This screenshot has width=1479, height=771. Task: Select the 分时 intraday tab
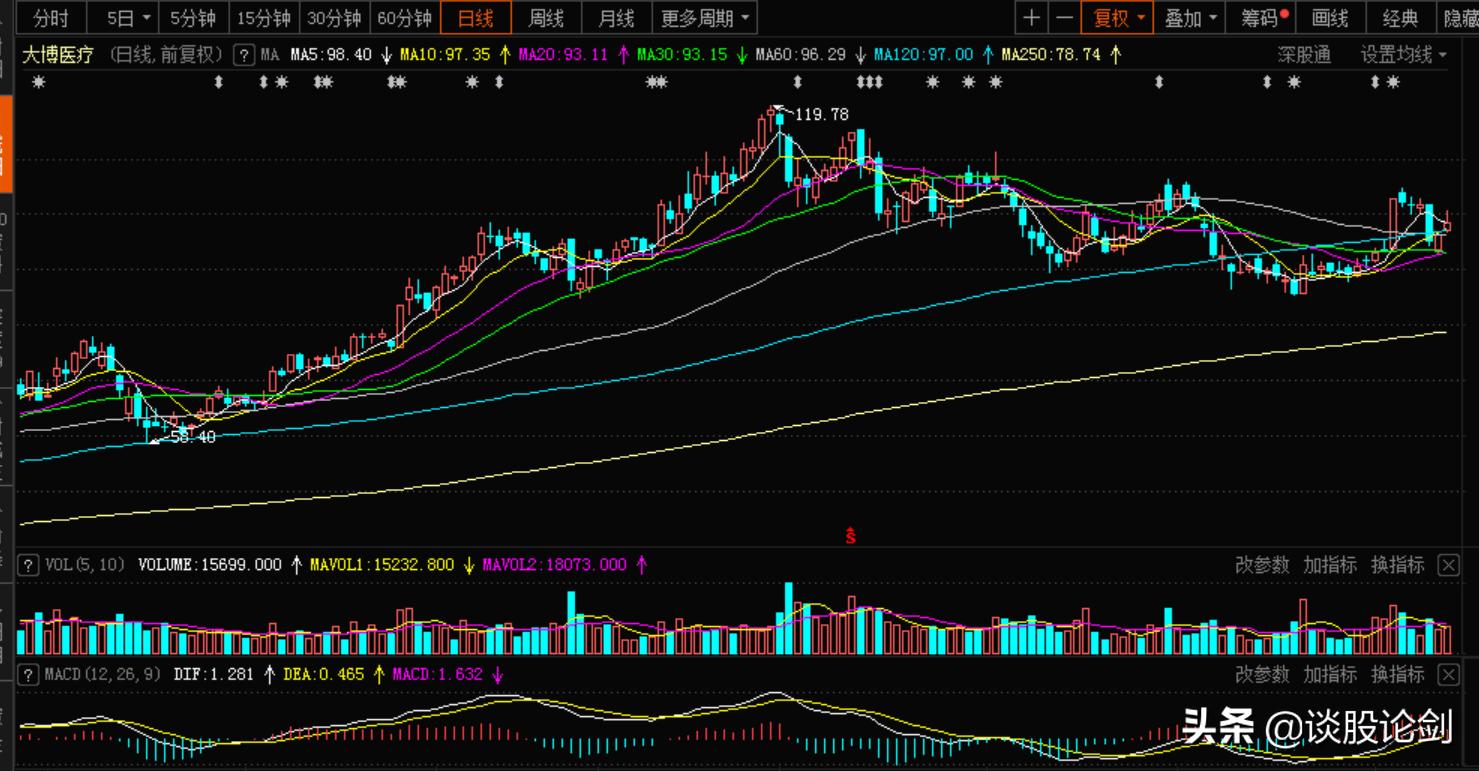coord(51,18)
